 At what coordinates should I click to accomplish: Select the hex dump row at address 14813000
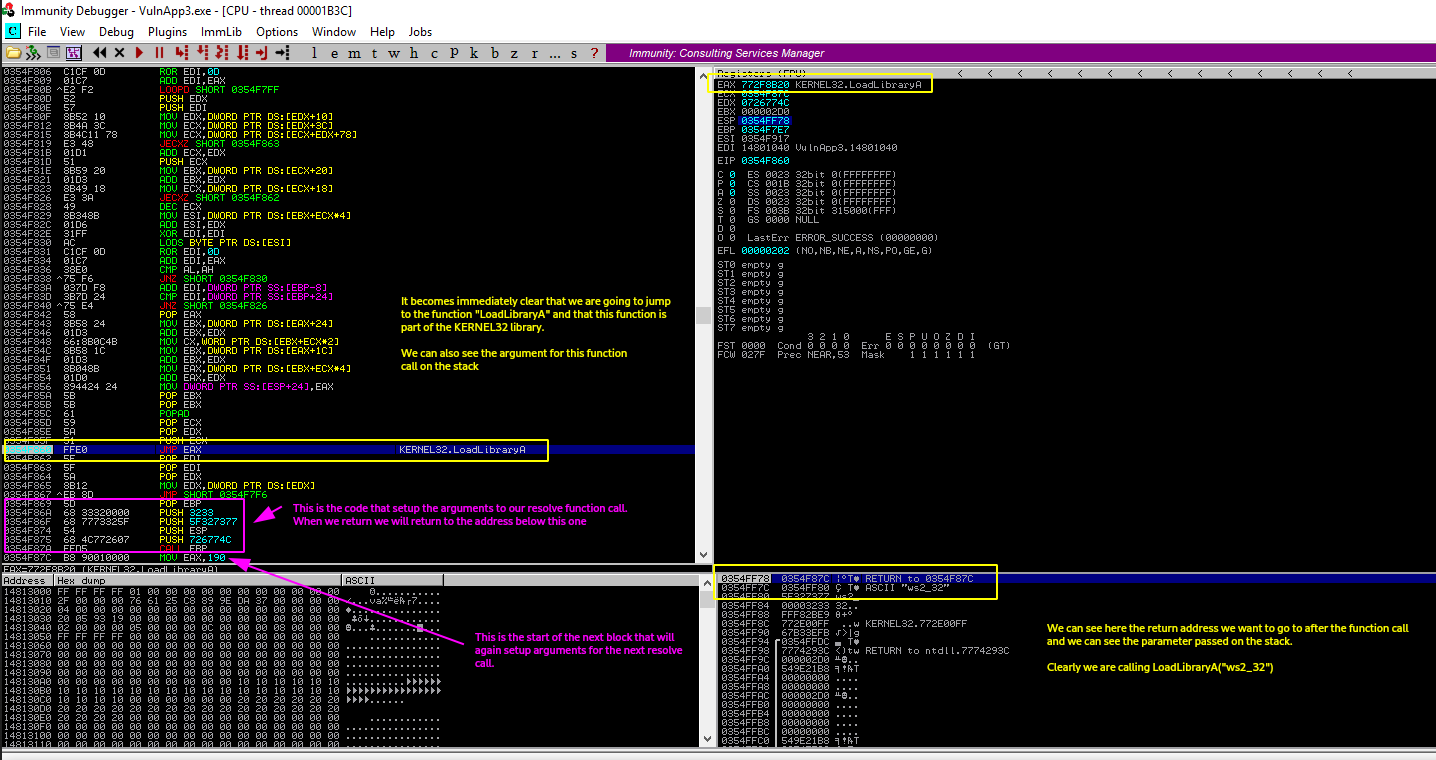[x=220, y=591]
